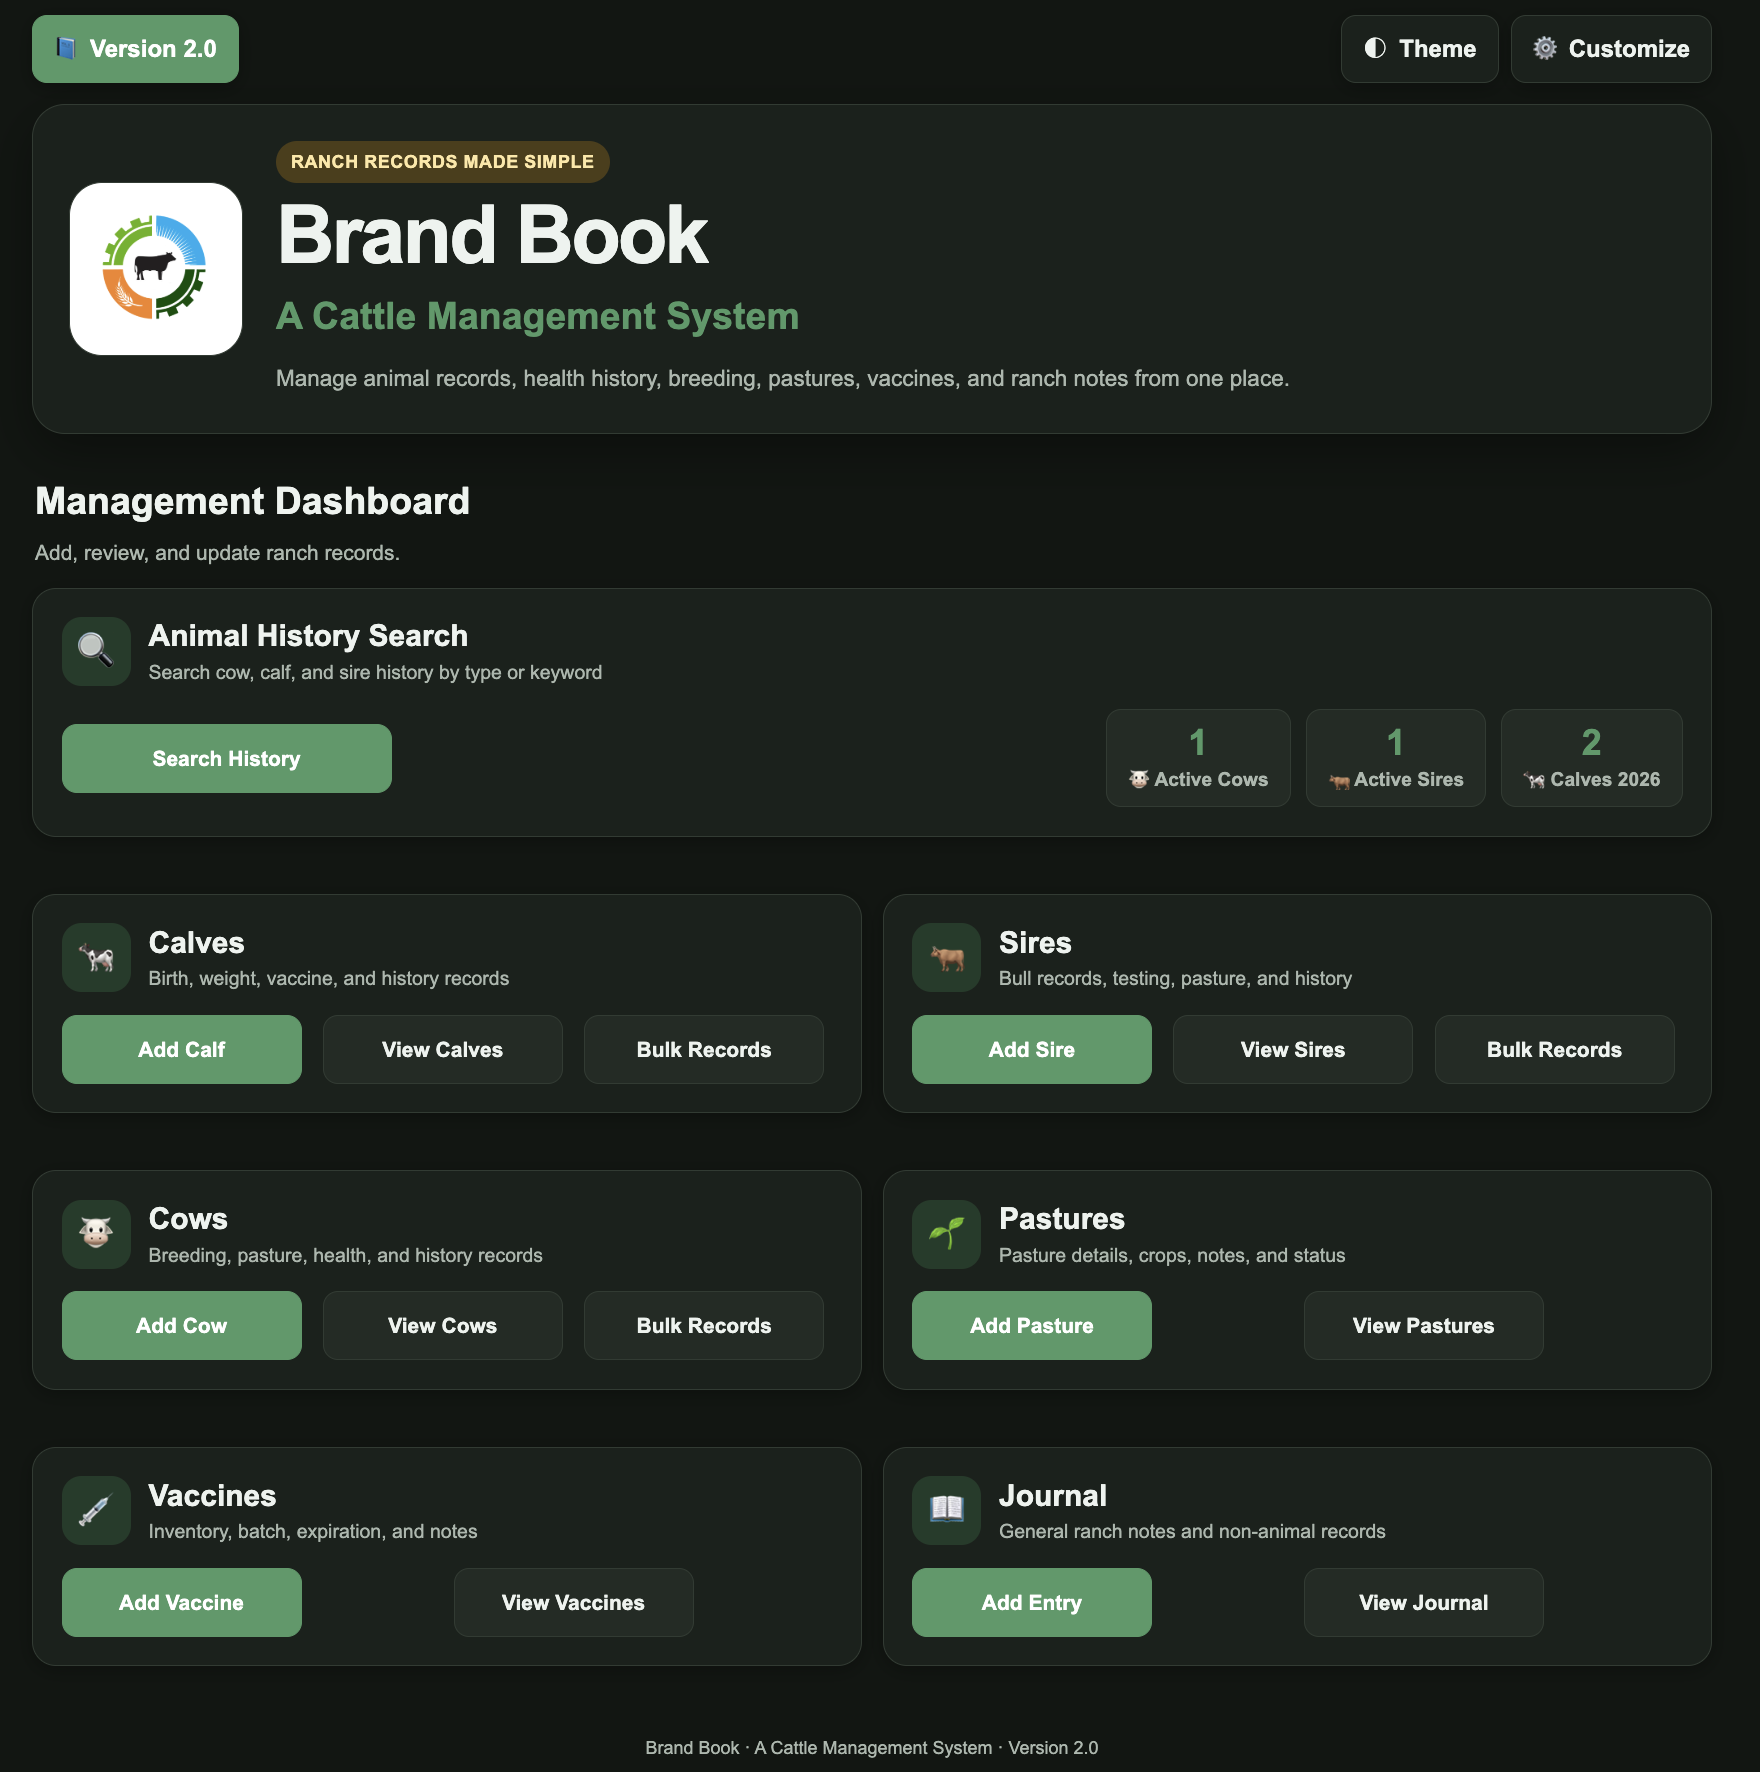Viewport: 1760px width, 1772px height.
Task: Open the Active Cows stat card
Action: (1198, 758)
